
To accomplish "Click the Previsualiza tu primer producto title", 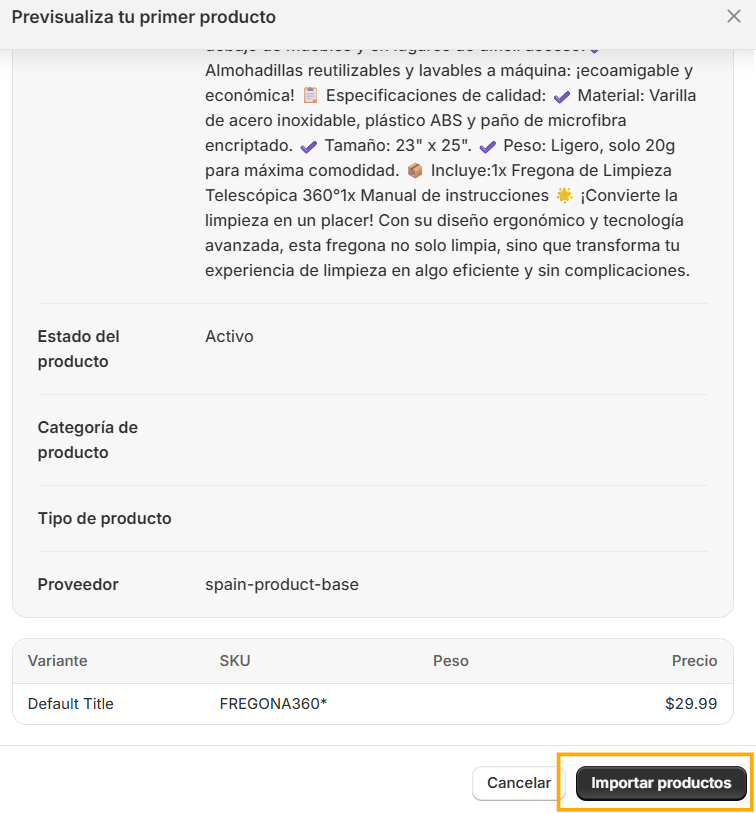I will pyautogui.click(x=144, y=17).
